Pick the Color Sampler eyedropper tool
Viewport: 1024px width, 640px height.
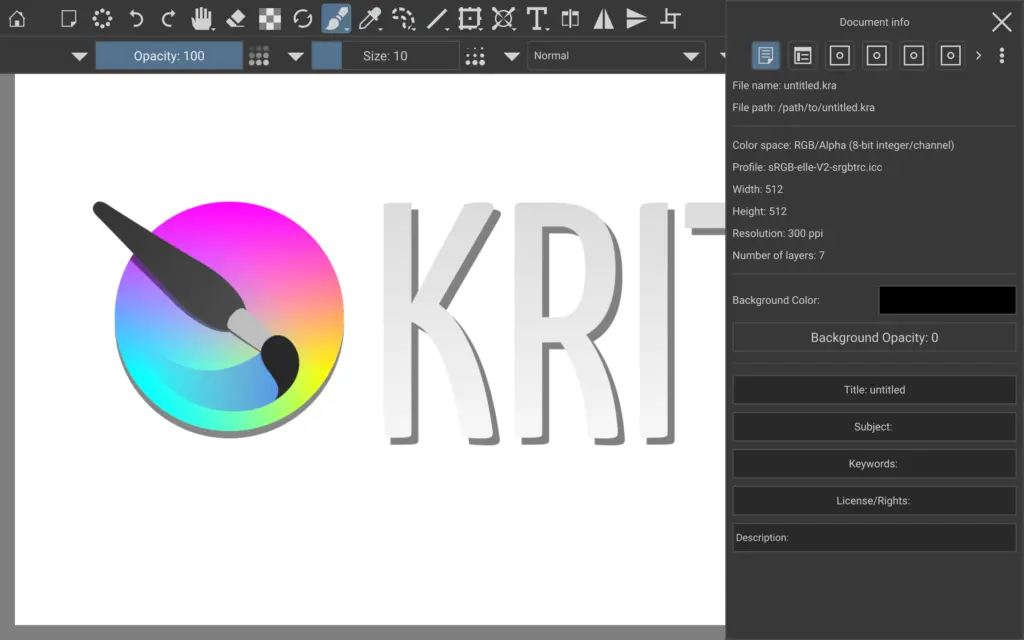(370, 19)
